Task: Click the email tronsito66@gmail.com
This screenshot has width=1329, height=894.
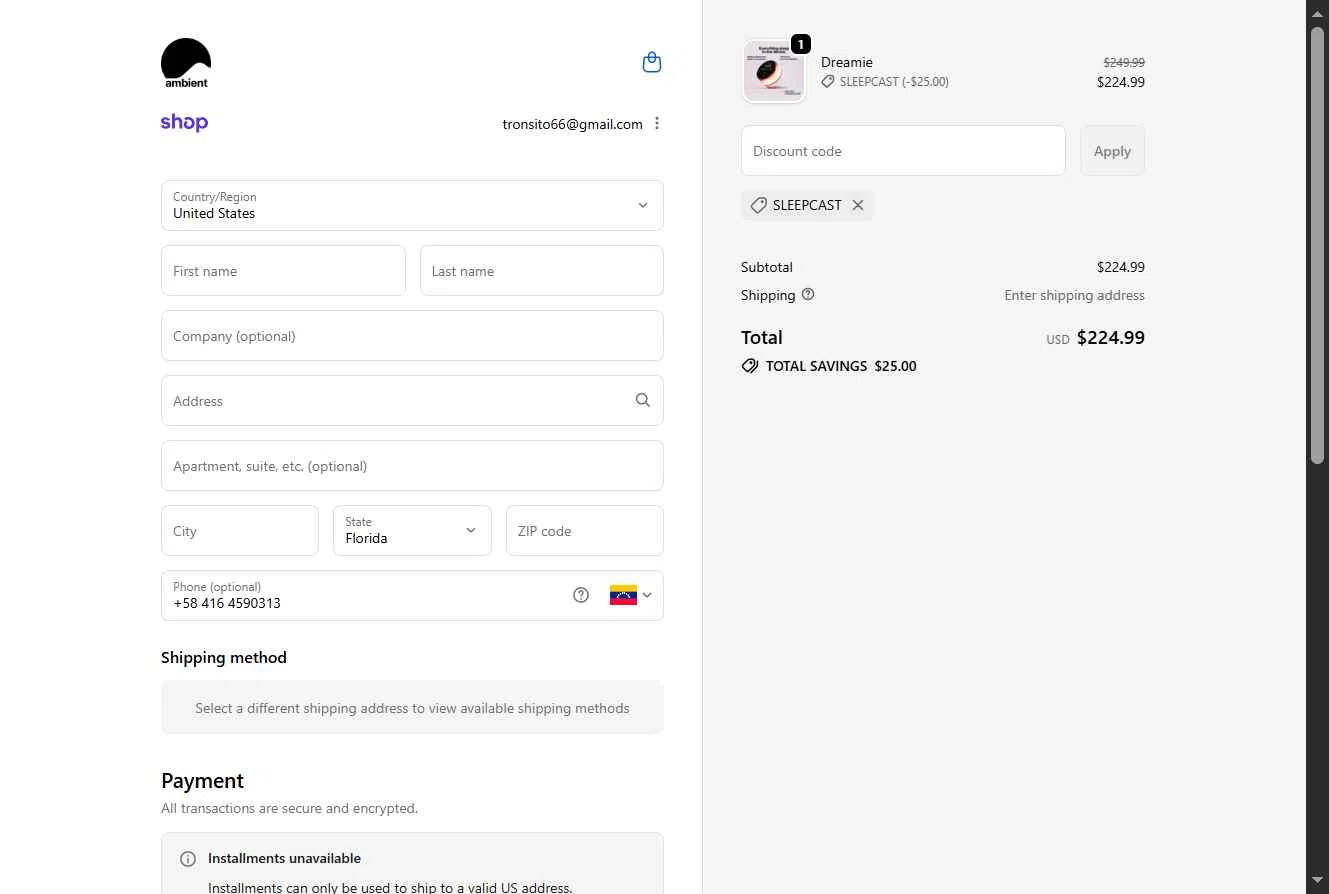Action: pyautogui.click(x=573, y=124)
